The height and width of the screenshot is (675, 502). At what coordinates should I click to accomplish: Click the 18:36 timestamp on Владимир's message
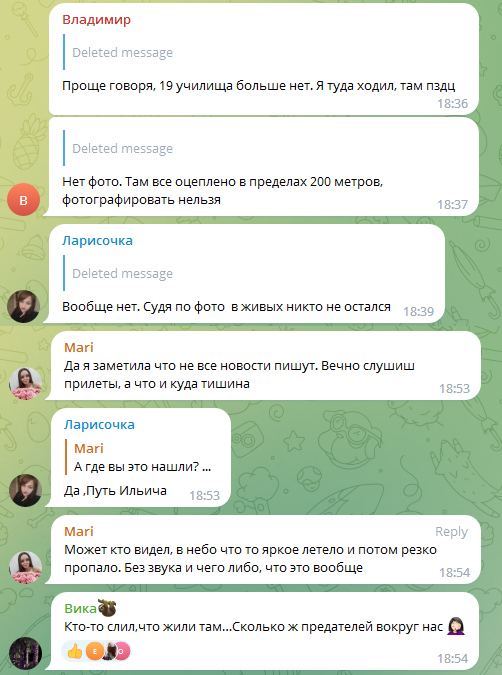pyautogui.click(x=452, y=103)
